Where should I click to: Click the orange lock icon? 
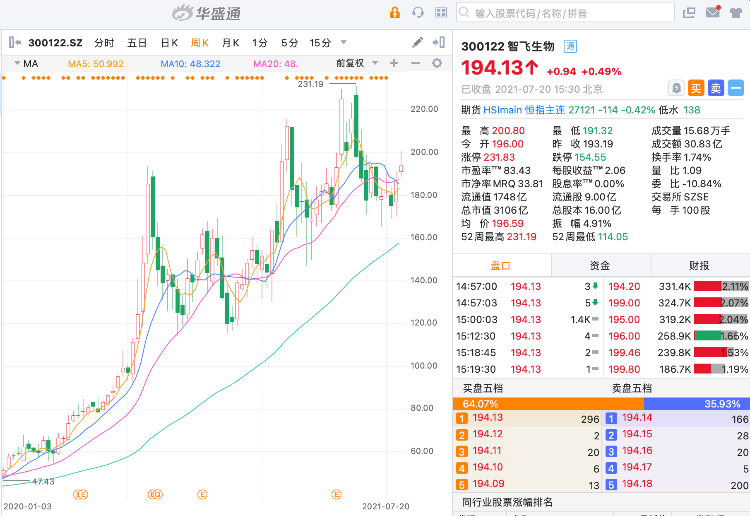395,12
